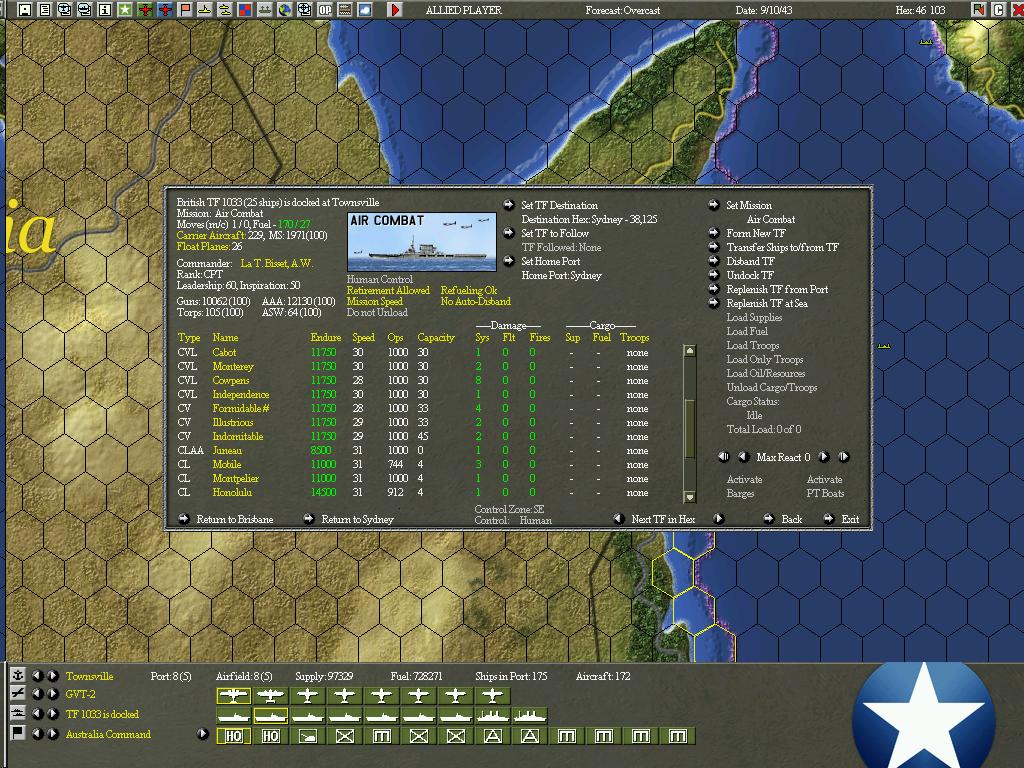
Task: Set Max React to minimum with far-left arrow
Action: (724, 456)
